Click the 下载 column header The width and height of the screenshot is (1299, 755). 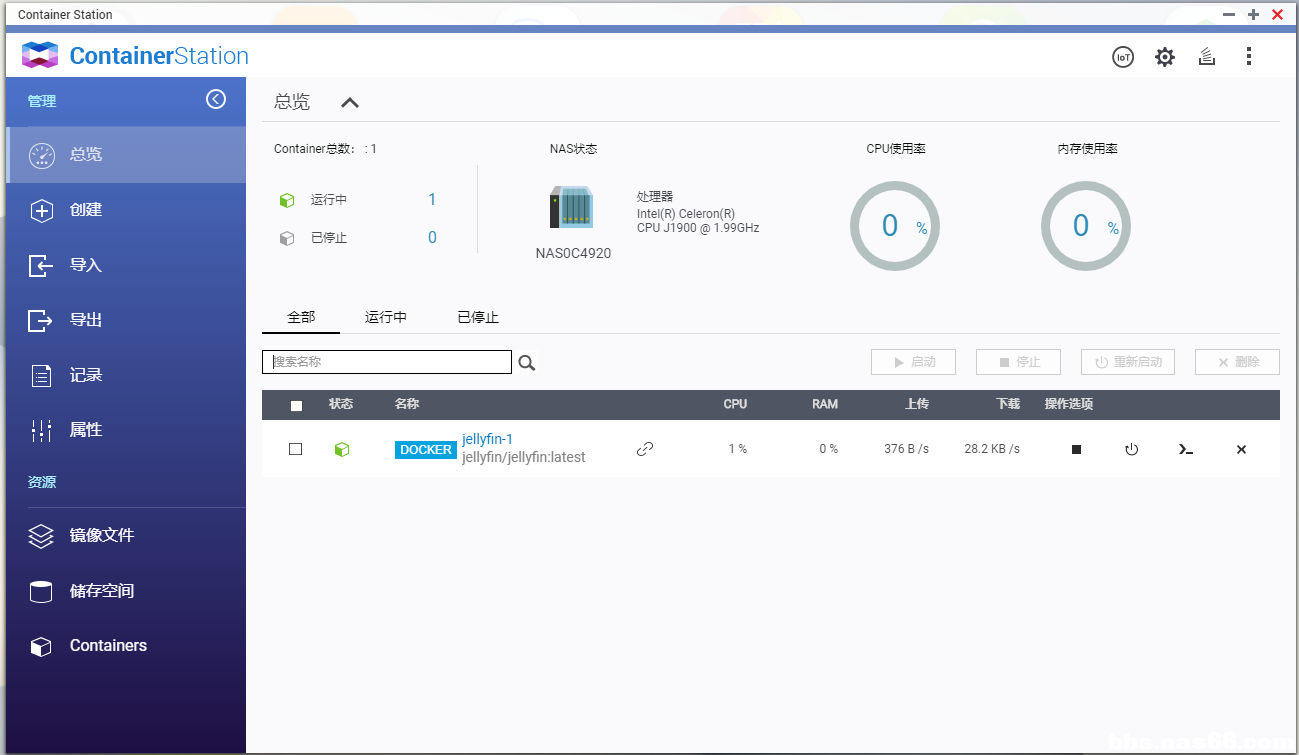1008,404
